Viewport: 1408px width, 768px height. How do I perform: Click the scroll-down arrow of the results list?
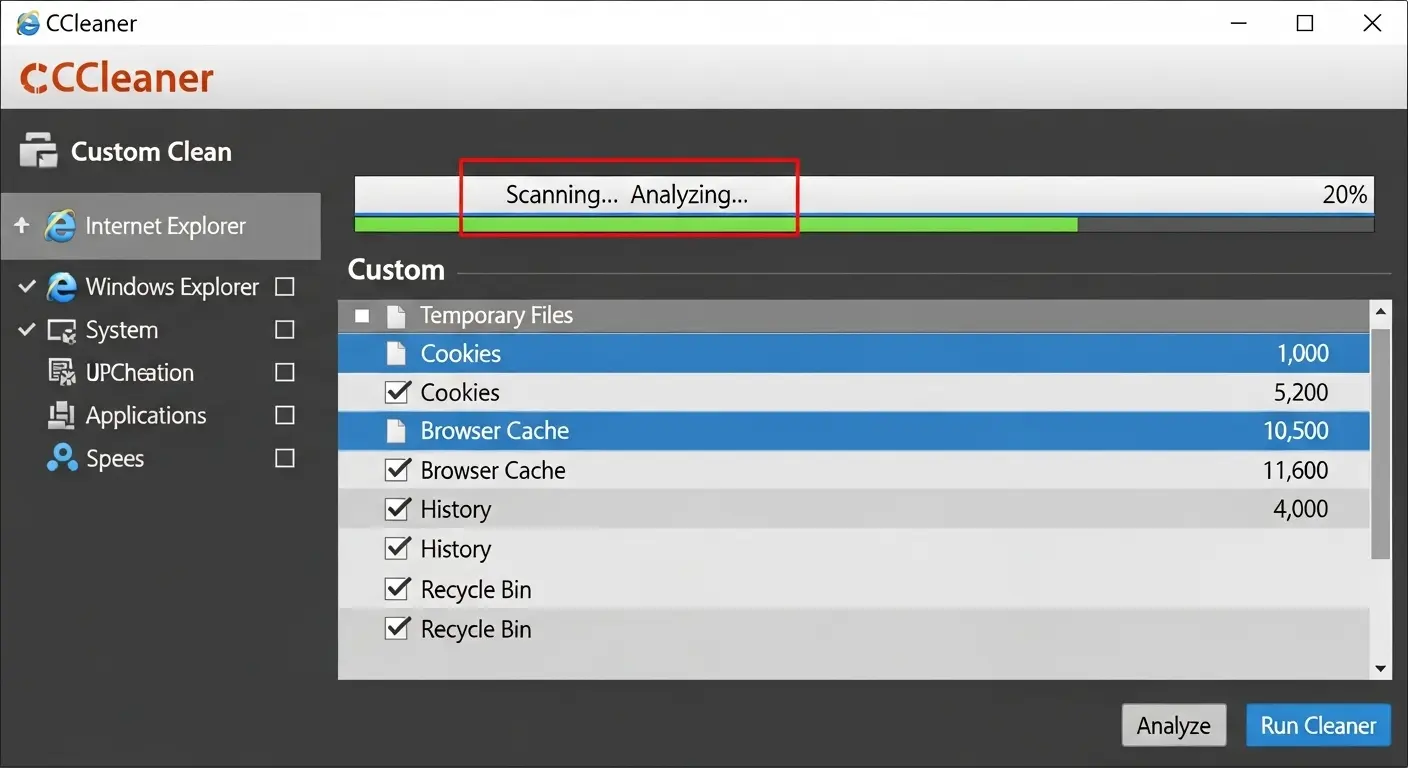[x=1381, y=669]
